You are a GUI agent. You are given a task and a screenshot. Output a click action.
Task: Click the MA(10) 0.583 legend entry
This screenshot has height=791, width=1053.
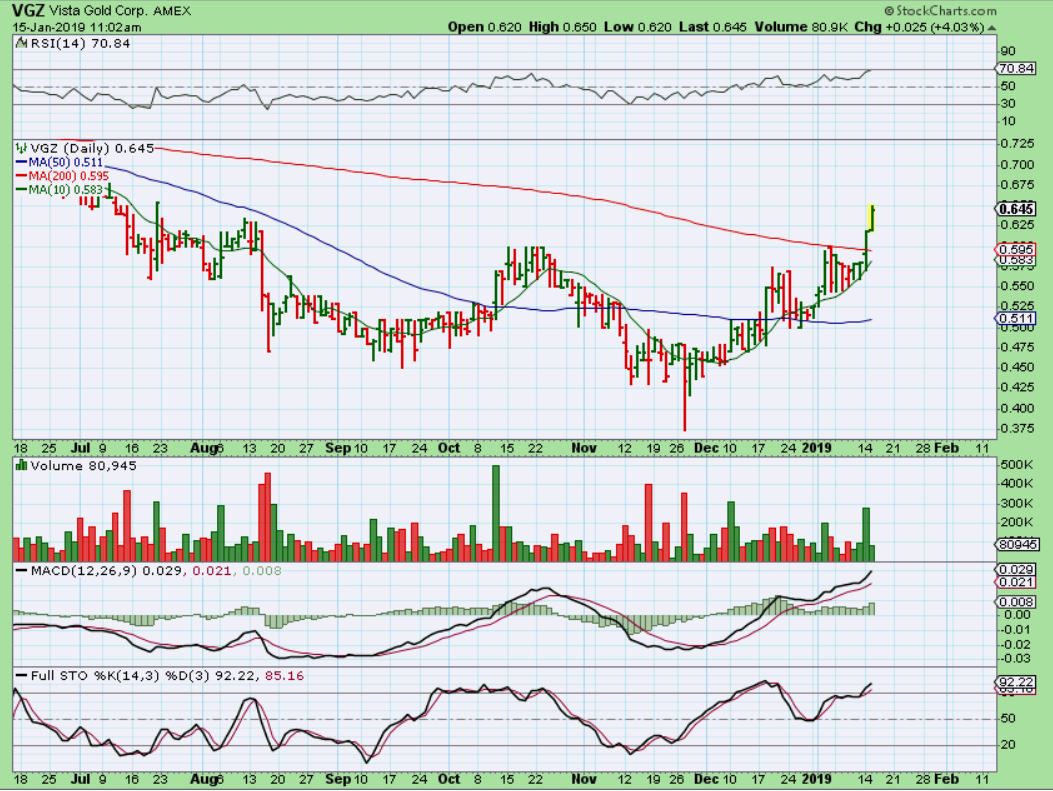(x=66, y=190)
